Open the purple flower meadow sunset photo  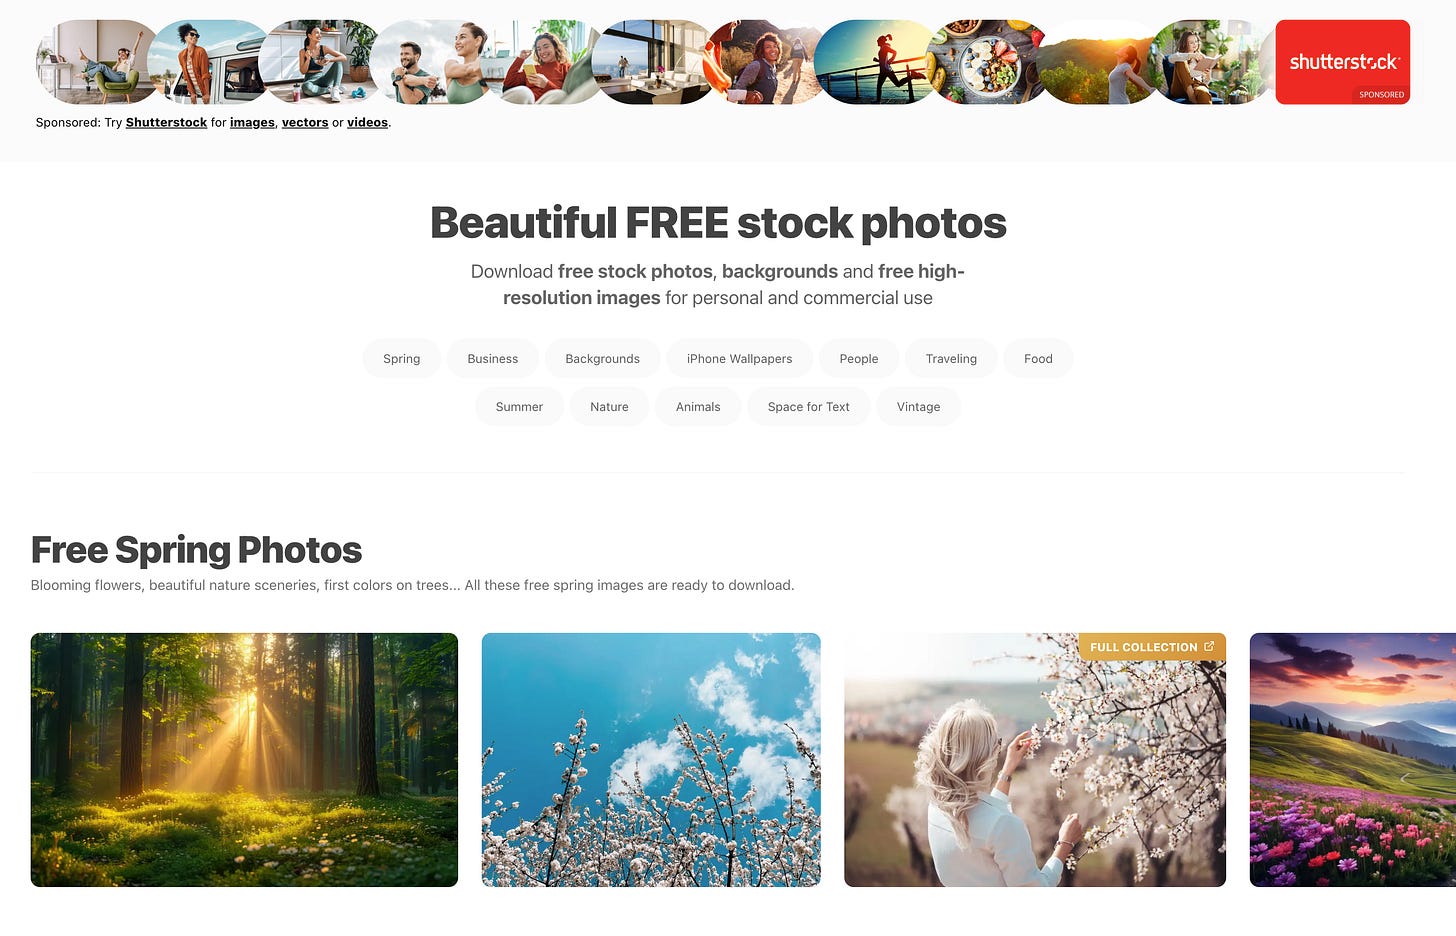point(1353,760)
